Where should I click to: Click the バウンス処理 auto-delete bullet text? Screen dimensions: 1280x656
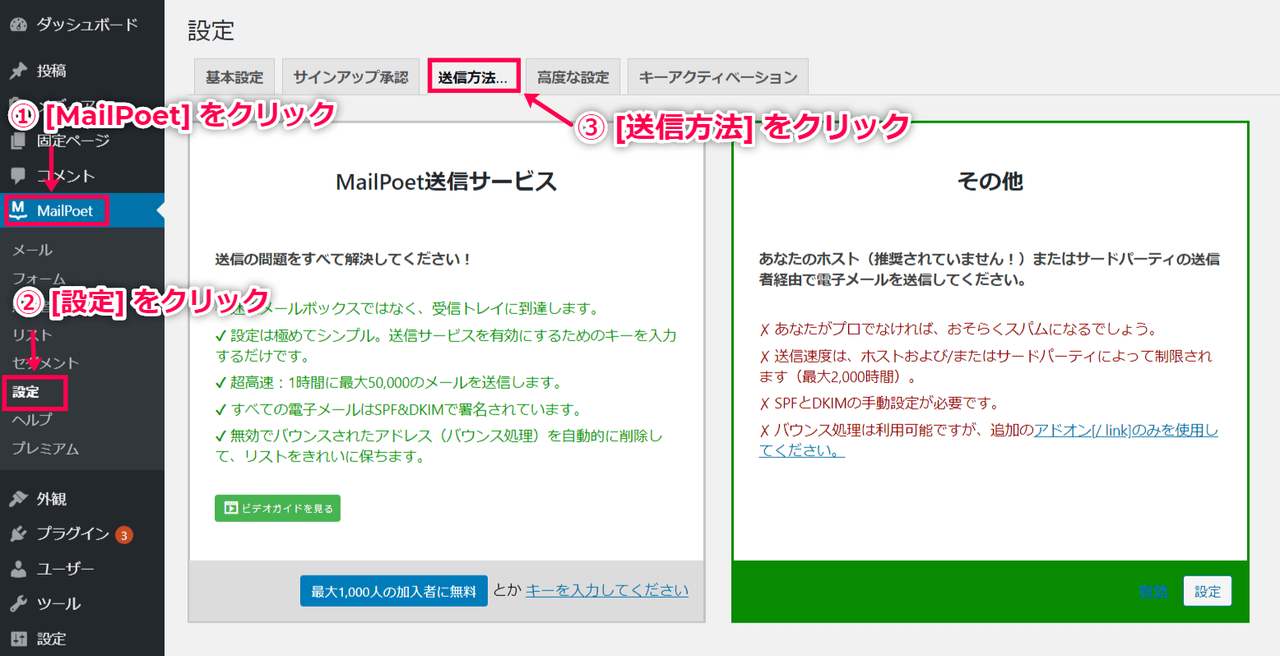click(x=440, y=446)
